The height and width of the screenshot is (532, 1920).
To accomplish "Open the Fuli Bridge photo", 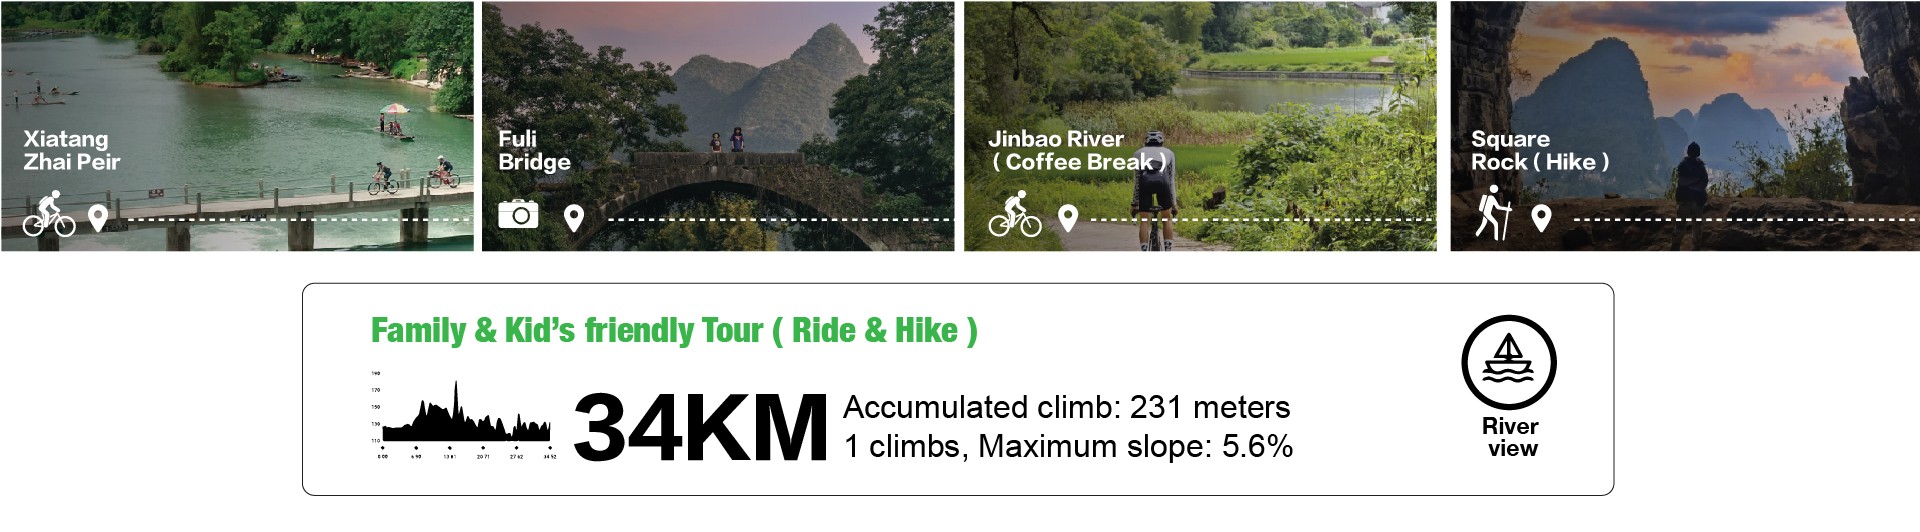I will (x=718, y=126).
